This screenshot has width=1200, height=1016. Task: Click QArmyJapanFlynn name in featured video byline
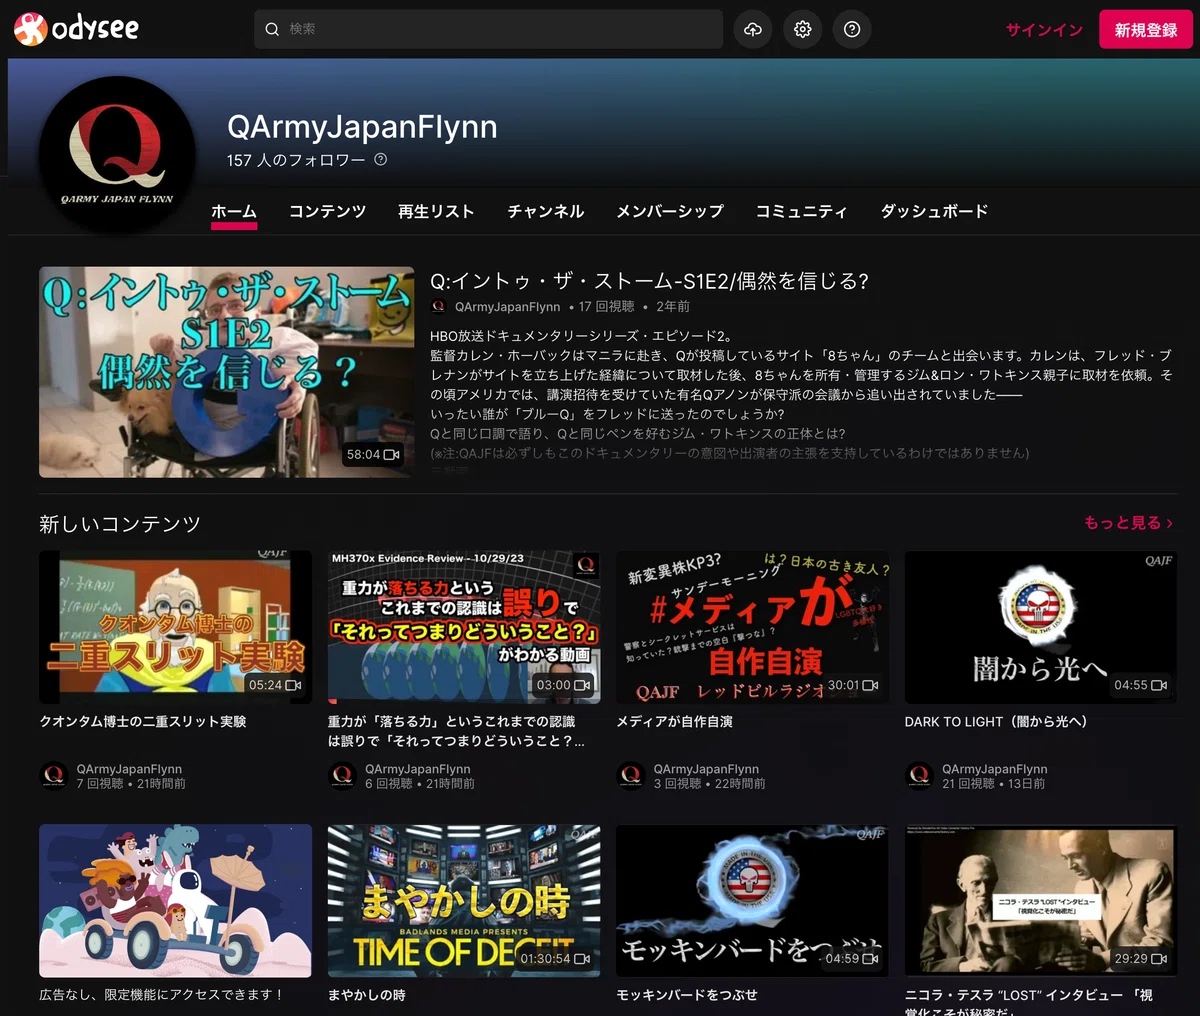tap(507, 307)
